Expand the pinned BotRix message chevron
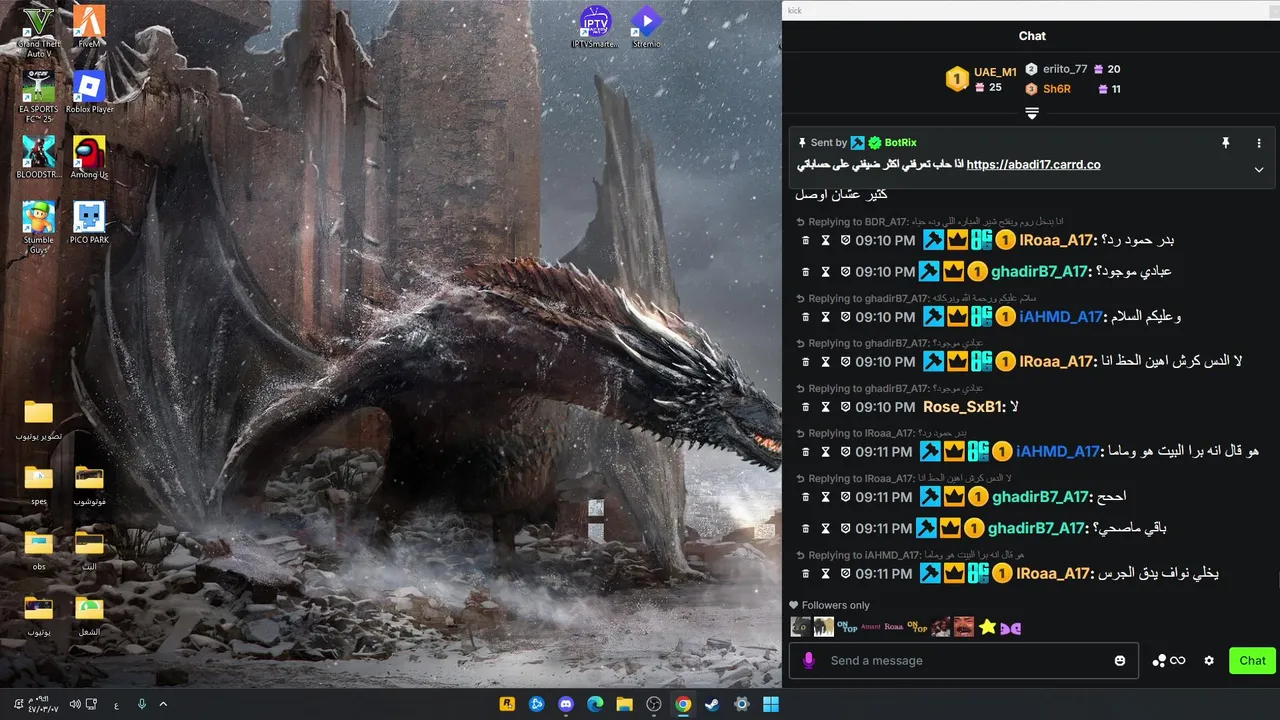Viewport: 1280px width, 720px height. pyautogui.click(x=1259, y=169)
